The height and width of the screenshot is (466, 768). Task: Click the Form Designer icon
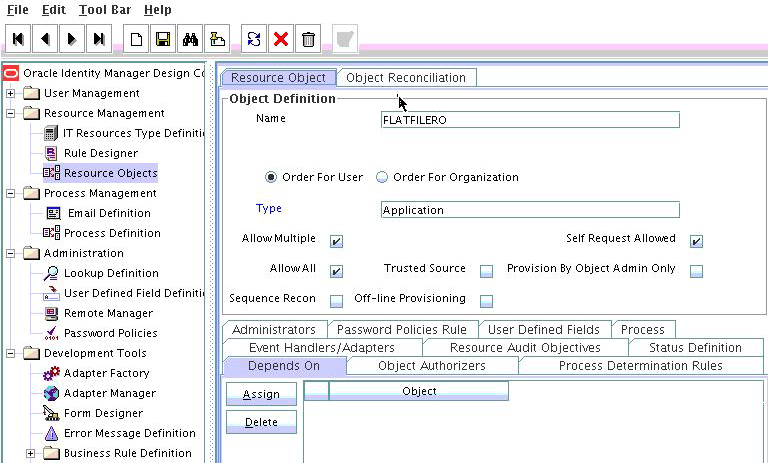coord(51,413)
